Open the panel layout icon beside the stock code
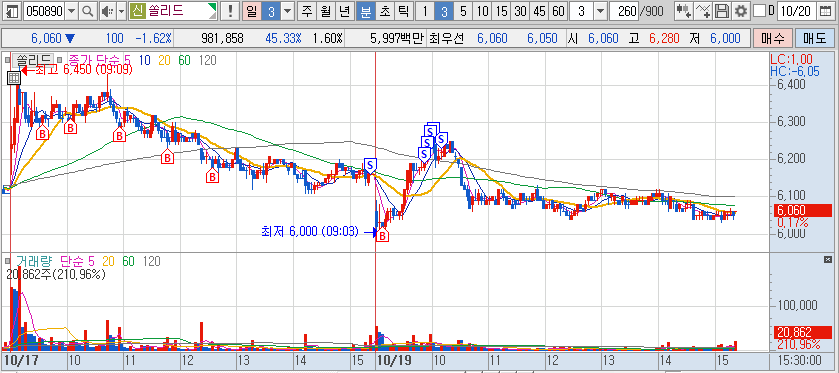The height and width of the screenshot is (373, 839). click(x=12, y=11)
